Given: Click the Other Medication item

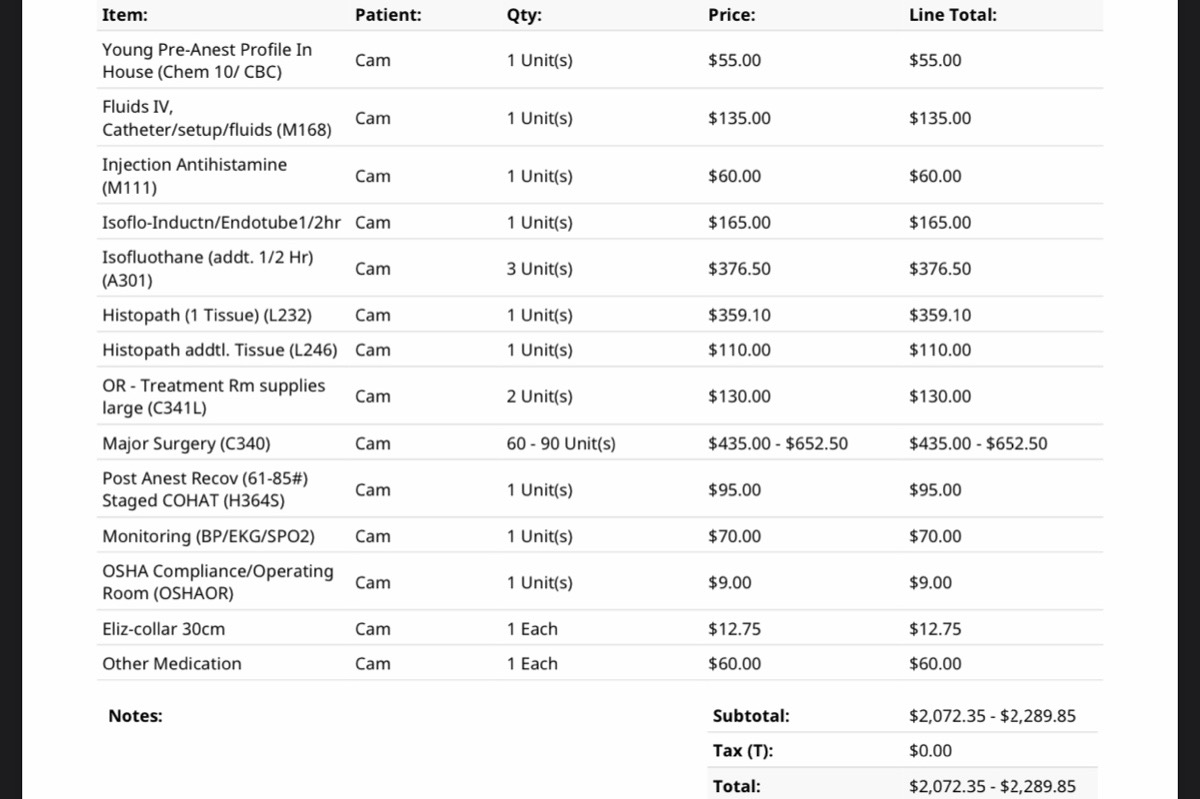Looking at the screenshot, I should tap(172, 663).
